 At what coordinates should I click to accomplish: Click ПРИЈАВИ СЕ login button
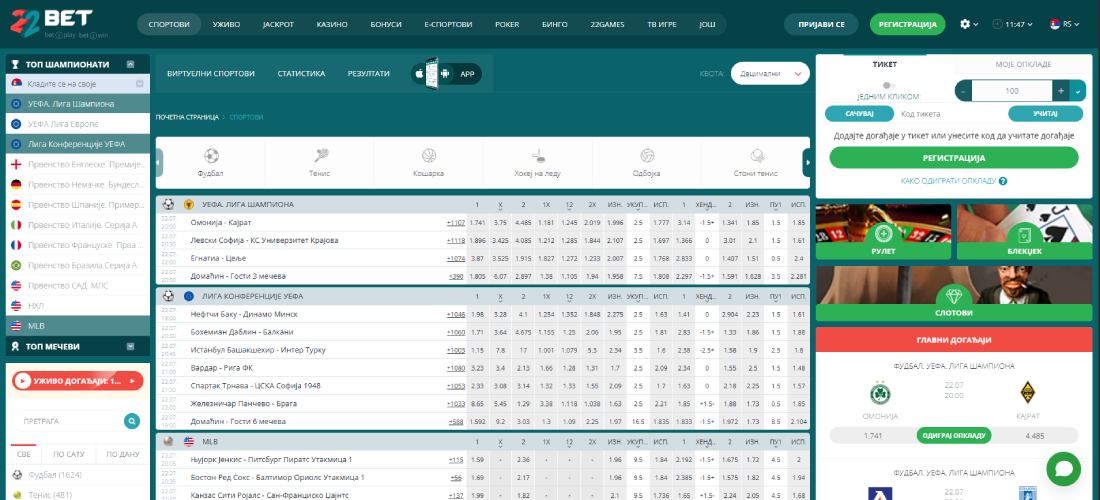pos(821,25)
